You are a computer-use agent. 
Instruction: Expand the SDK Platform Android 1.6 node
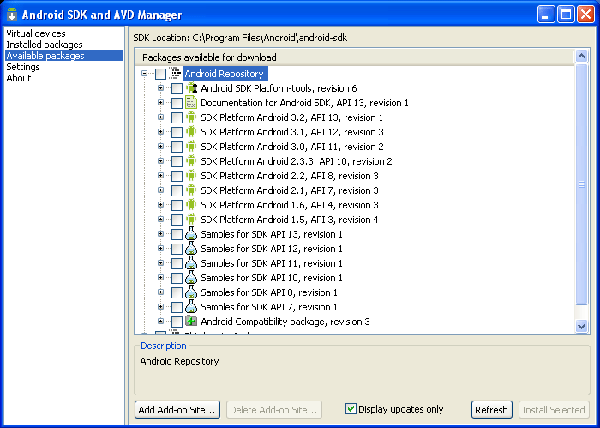161,205
